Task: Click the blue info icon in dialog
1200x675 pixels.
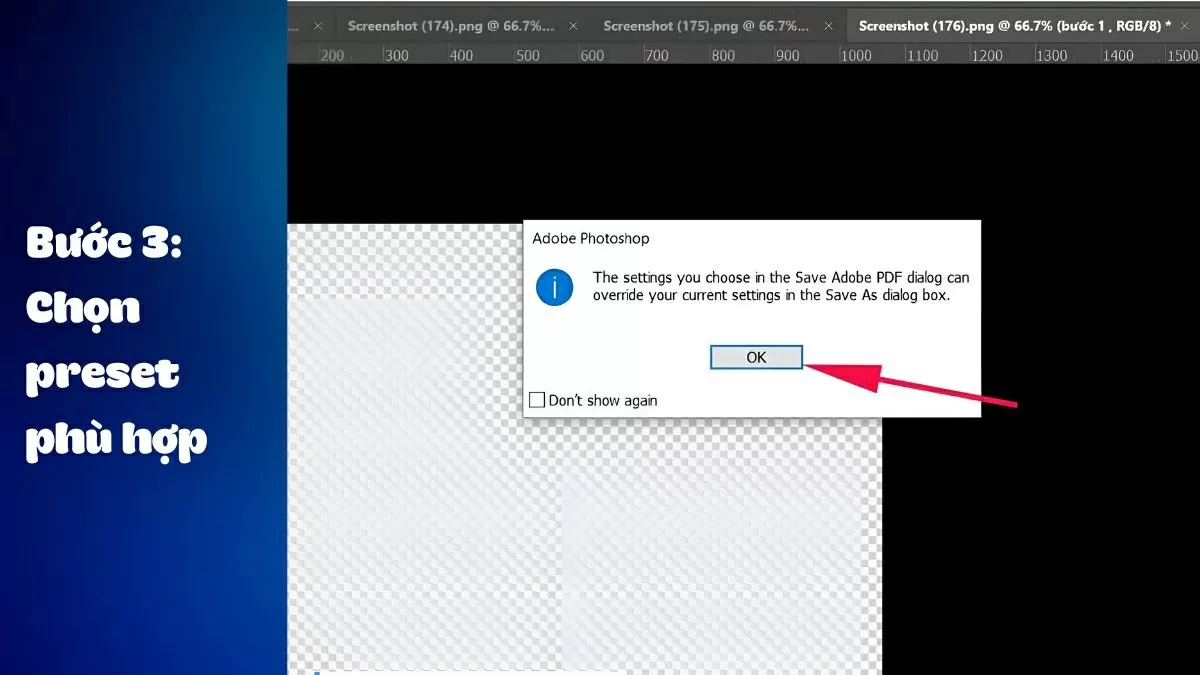Action: 554,288
